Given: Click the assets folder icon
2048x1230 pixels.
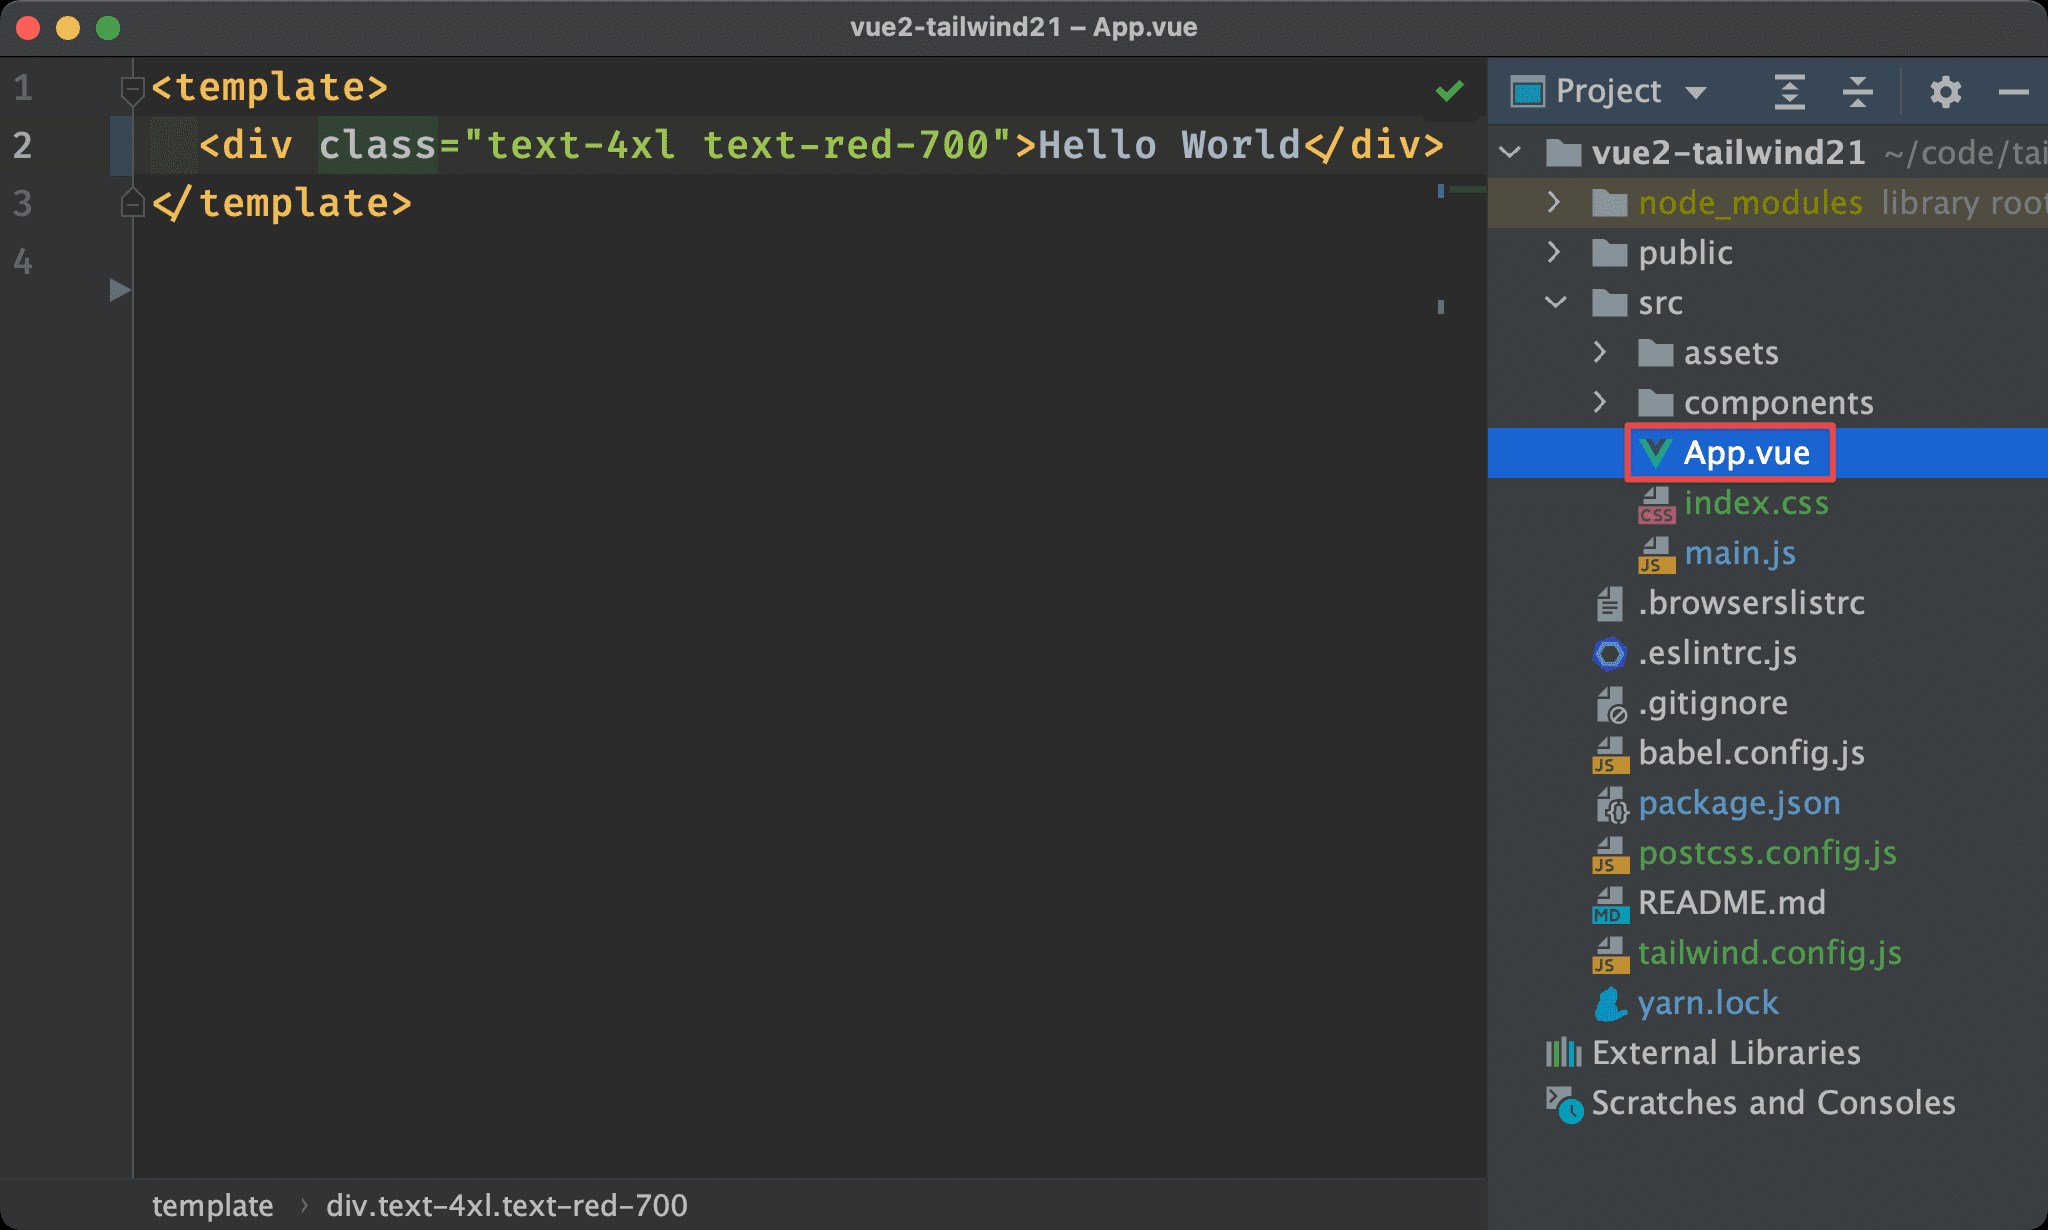Looking at the screenshot, I should click(1655, 353).
